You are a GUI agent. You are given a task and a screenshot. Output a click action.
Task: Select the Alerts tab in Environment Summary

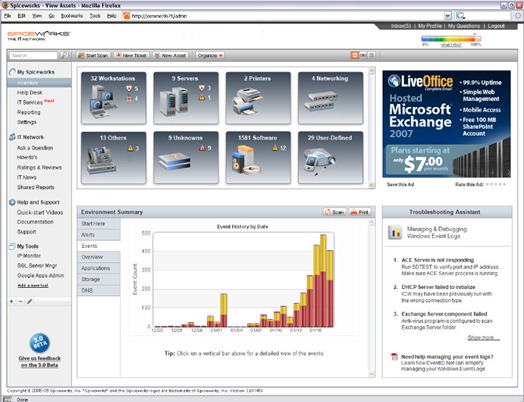(99, 235)
